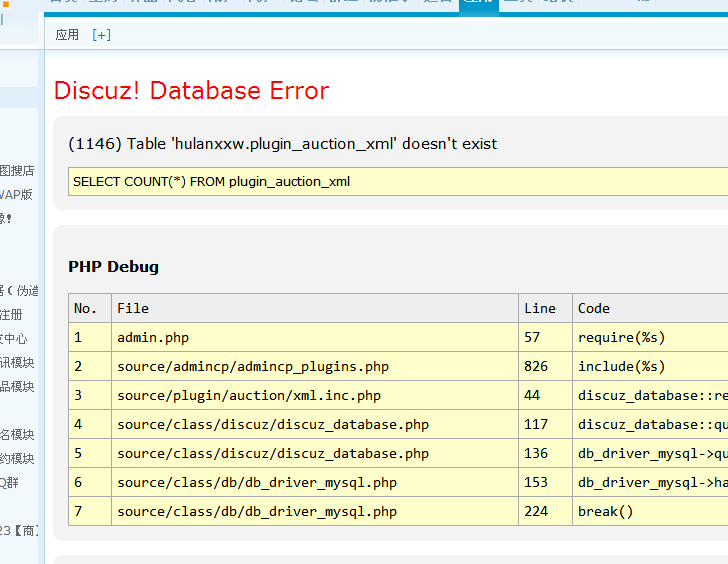Screen dimensions: 728x564
Task: Select db_driver_mysql.php cell in row 7
Action: point(315,511)
